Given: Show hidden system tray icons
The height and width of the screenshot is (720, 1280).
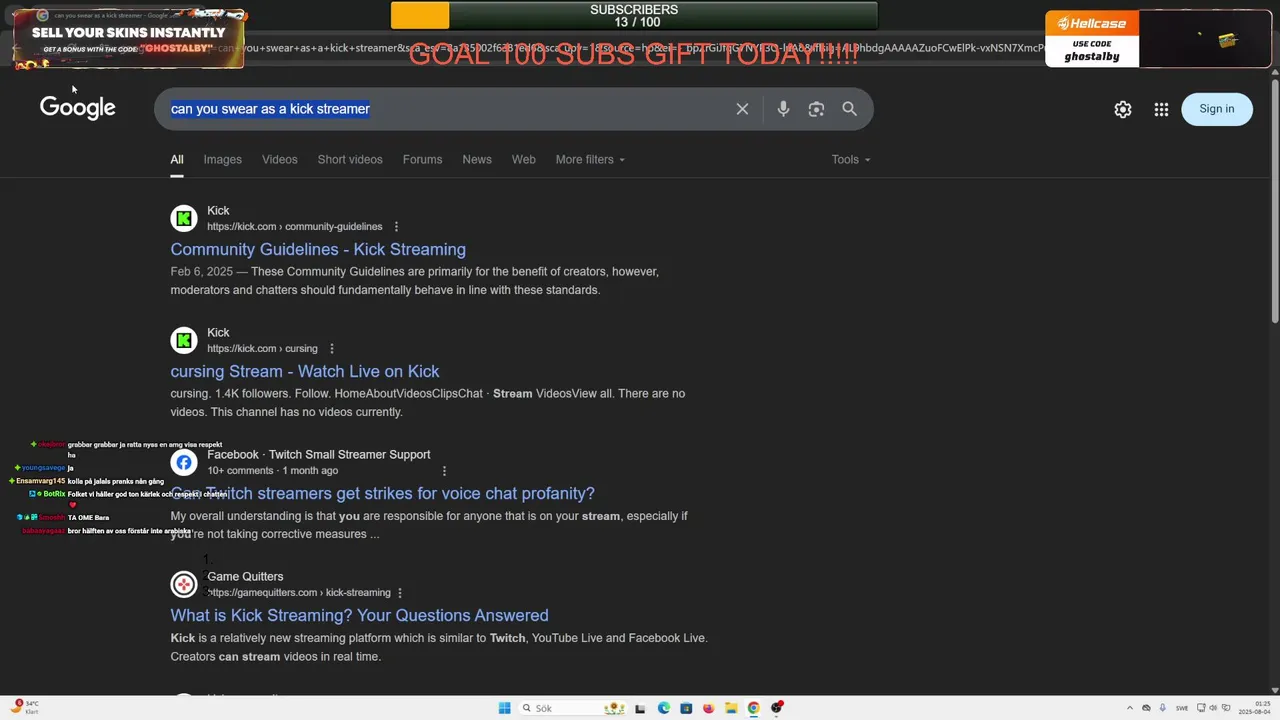Looking at the screenshot, I should pos(1129,708).
